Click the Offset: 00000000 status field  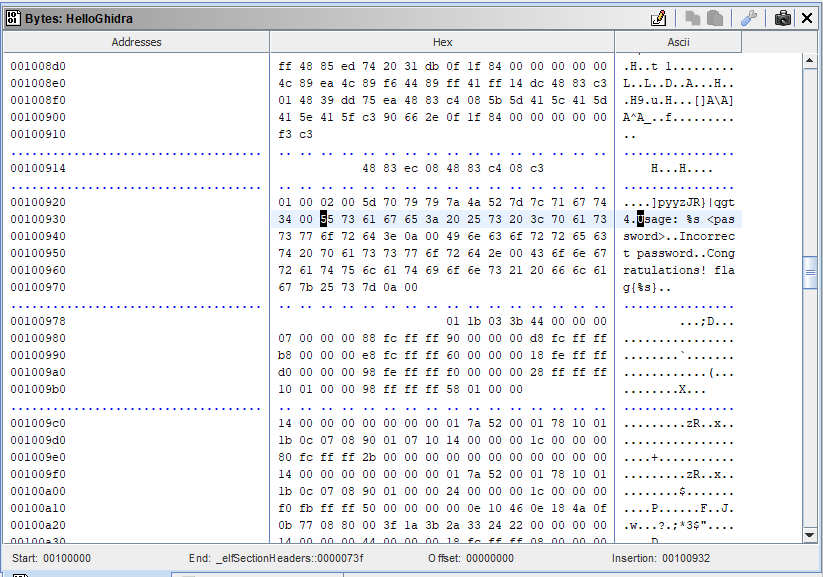471,558
